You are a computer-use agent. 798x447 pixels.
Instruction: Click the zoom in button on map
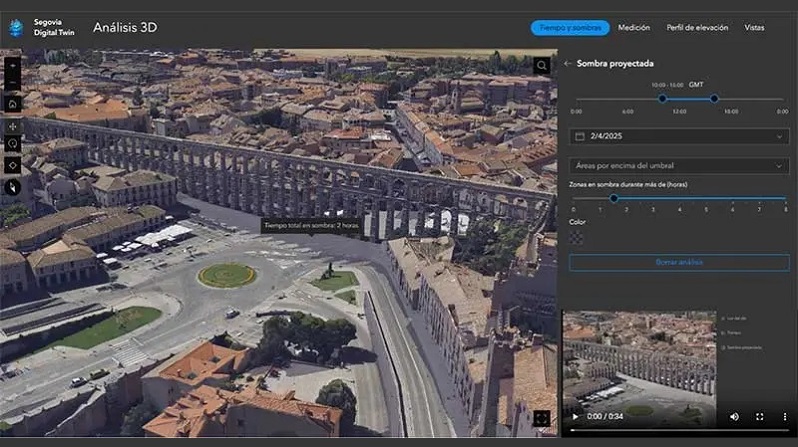point(13,65)
